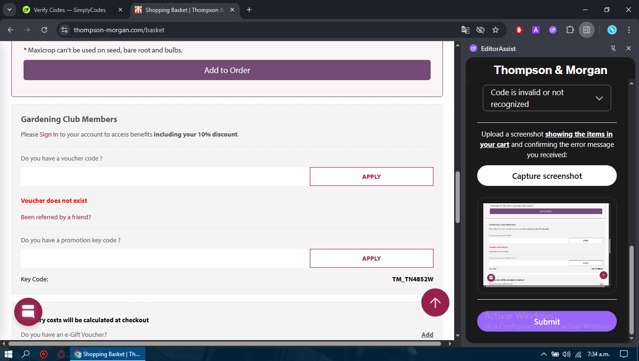The height and width of the screenshot is (361, 639).
Task: Switch to Verify Codes — SimplyCodes tab
Action: point(69,10)
